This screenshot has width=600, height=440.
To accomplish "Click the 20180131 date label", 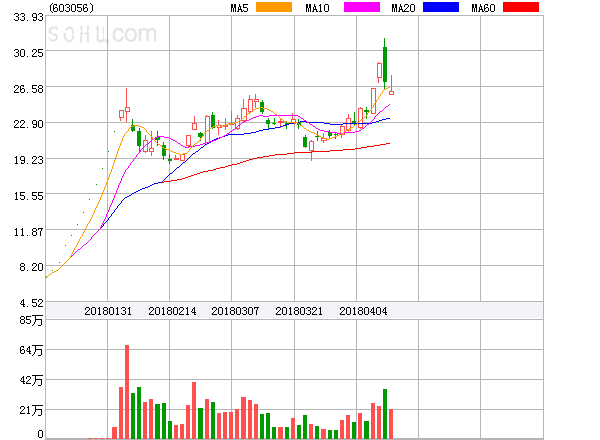I will pyautogui.click(x=108, y=311).
